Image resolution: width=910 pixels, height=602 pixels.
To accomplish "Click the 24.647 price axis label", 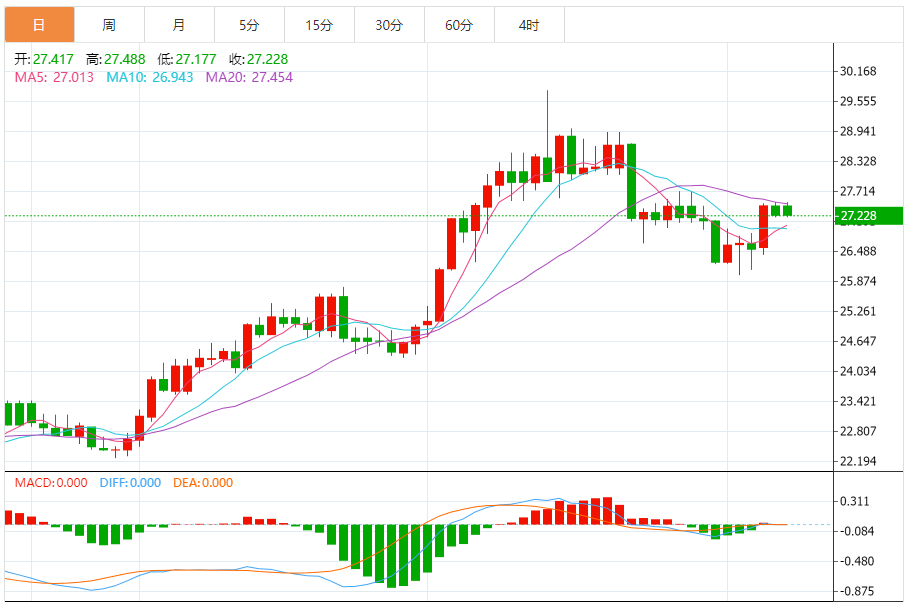I will tap(858, 341).
